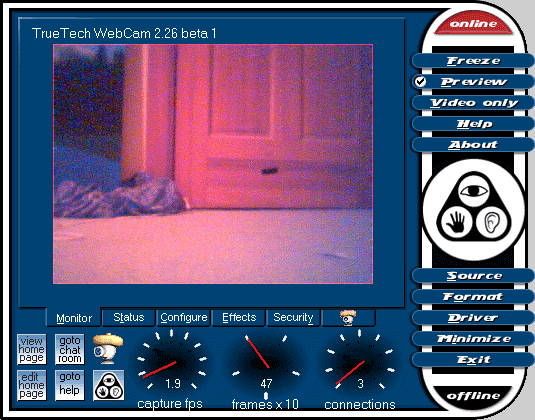Click the eye symbol in large logo
The height and width of the screenshot is (420, 535).
coord(474,191)
